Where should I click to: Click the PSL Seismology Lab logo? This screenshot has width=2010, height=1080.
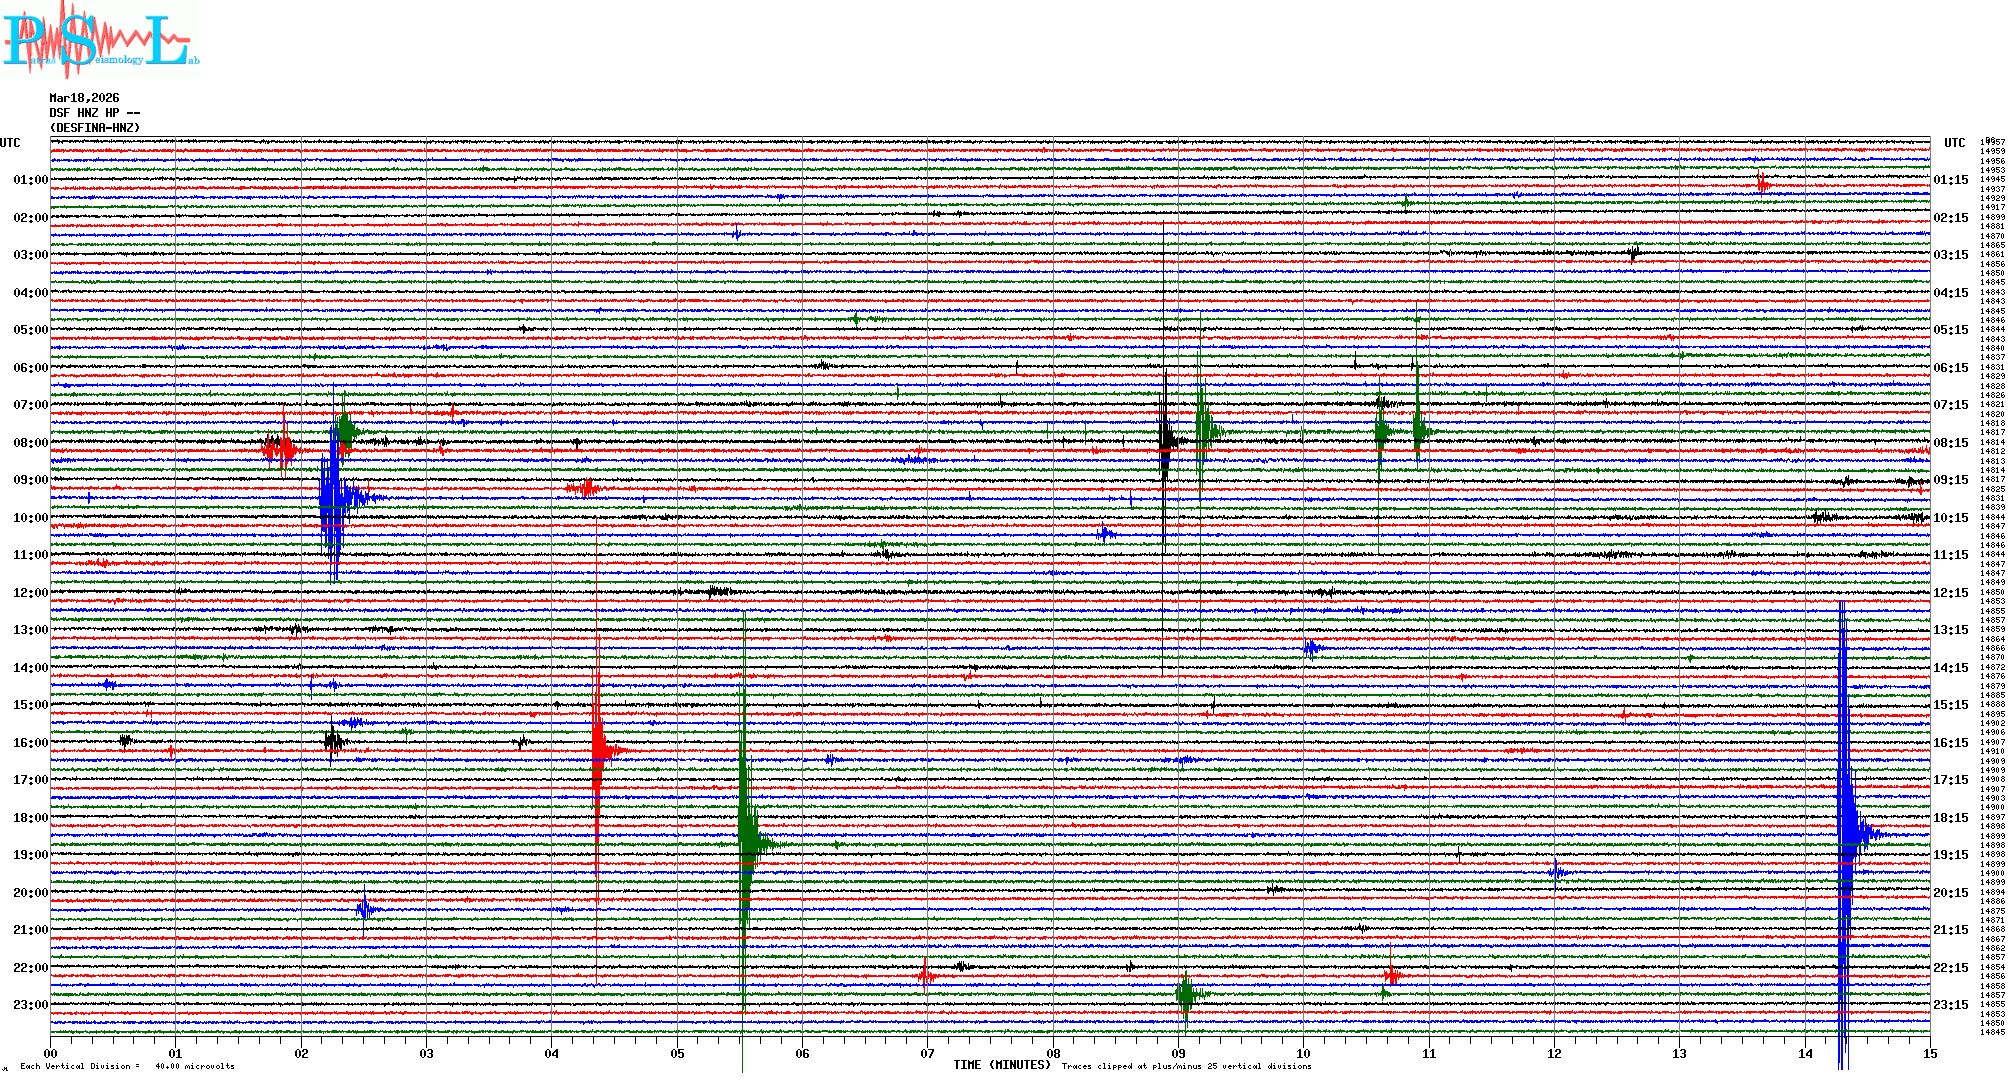[x=100, y=40]
